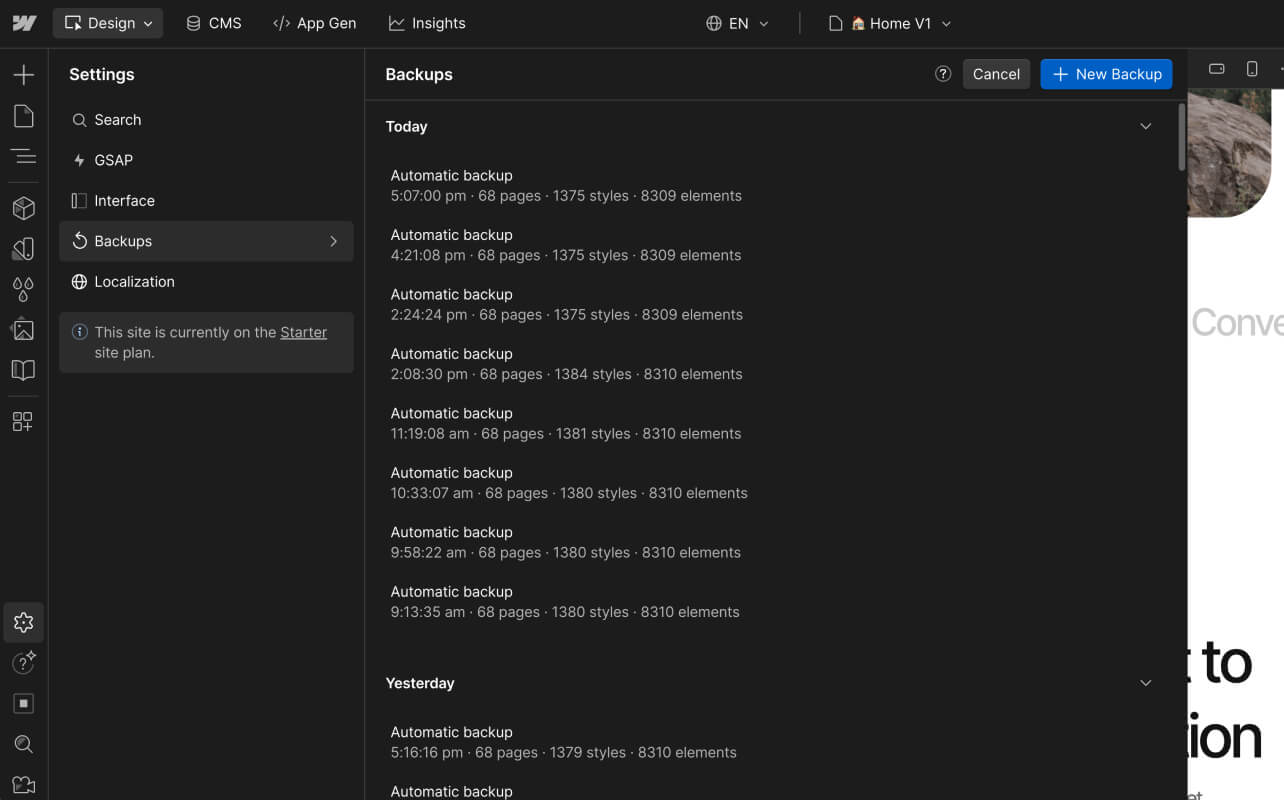Open the Components panel

click(x=23, y=208)
